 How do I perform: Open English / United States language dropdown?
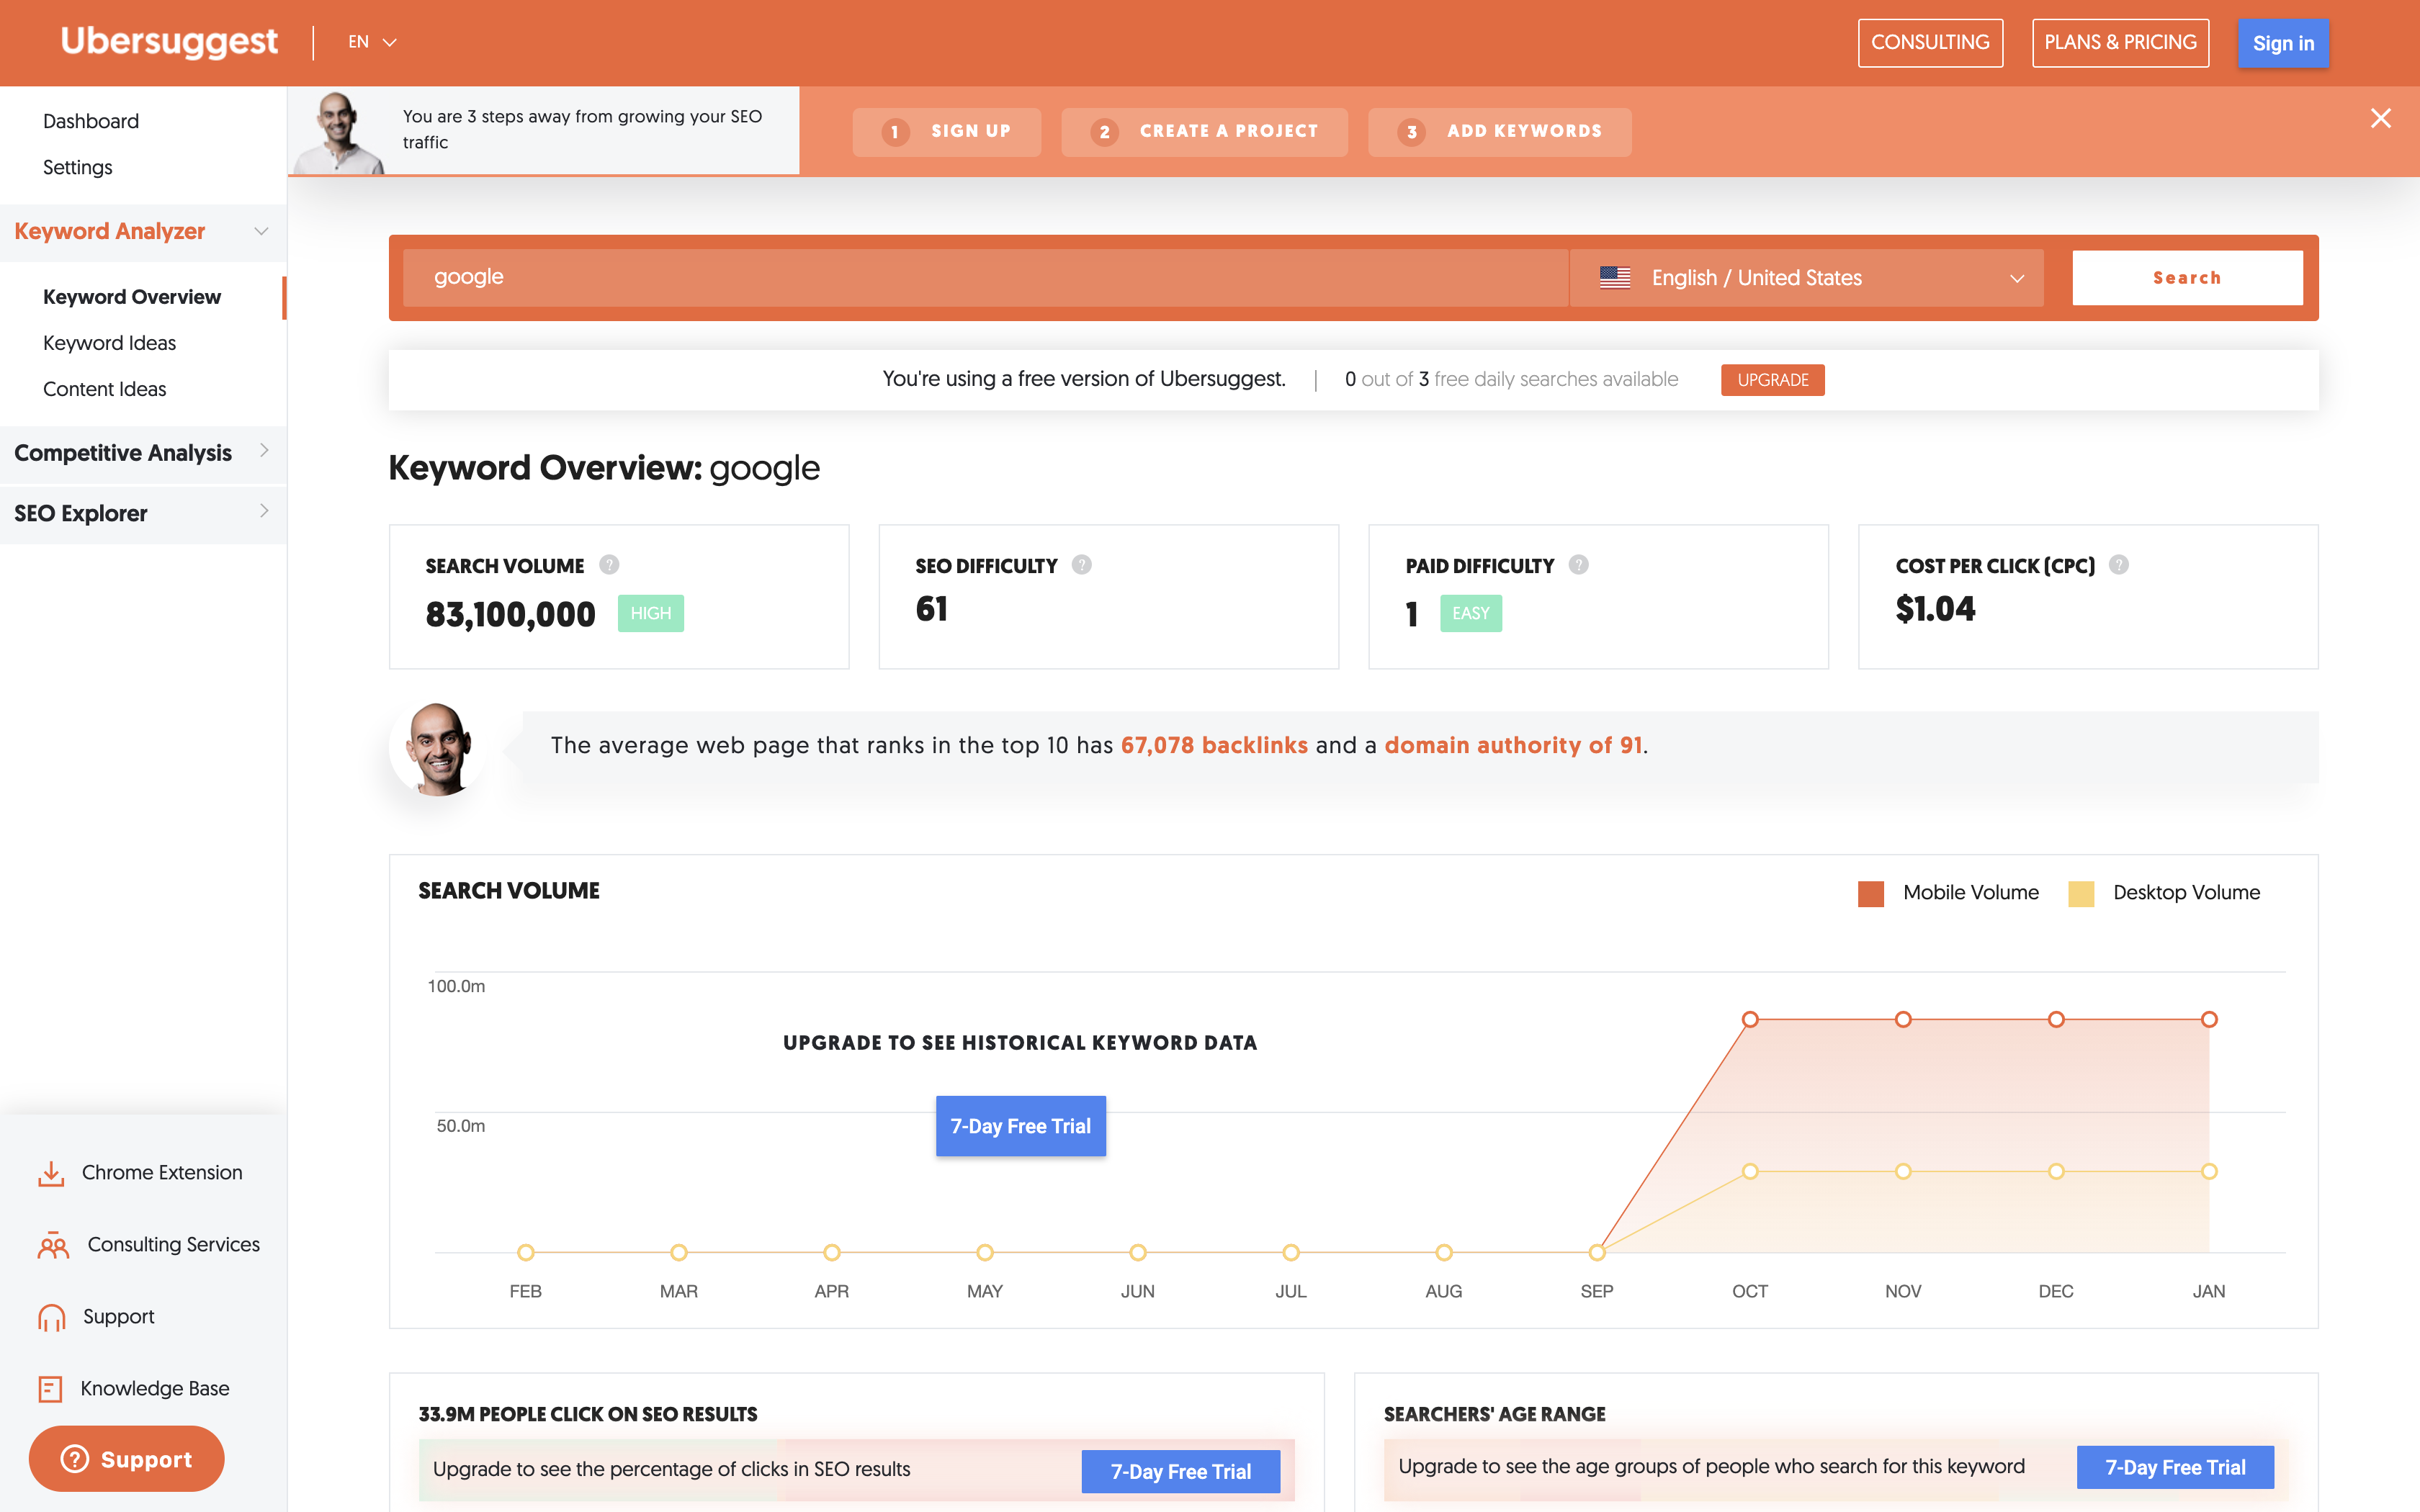click(1807, 277)
